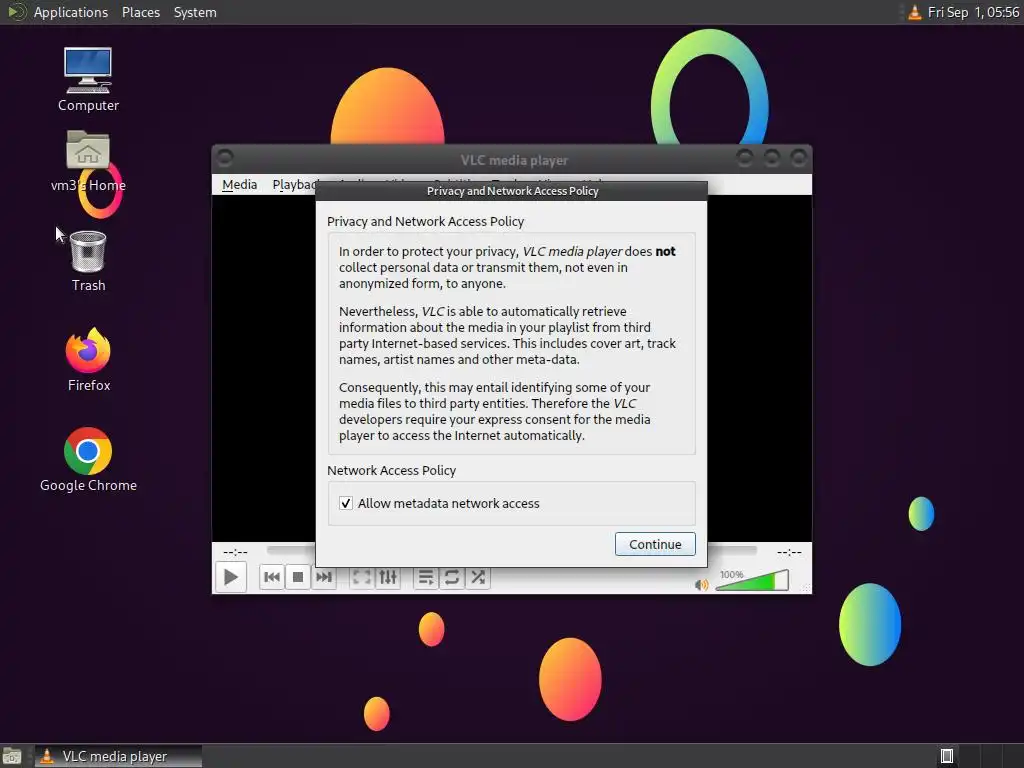
Task: Click the VLC window menu button at left of title bar
Action: click(225, 158)
